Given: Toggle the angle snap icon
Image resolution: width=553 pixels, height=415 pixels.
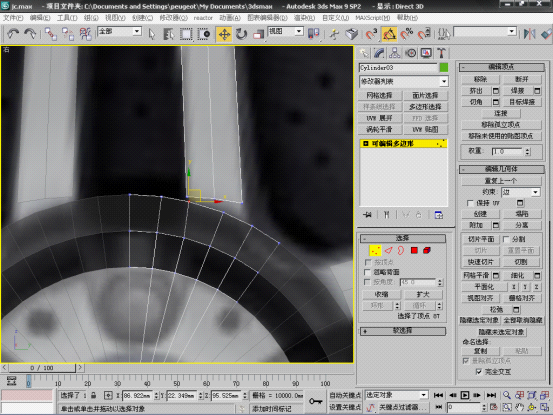Looking at the screenshot, I should point(389,34).
